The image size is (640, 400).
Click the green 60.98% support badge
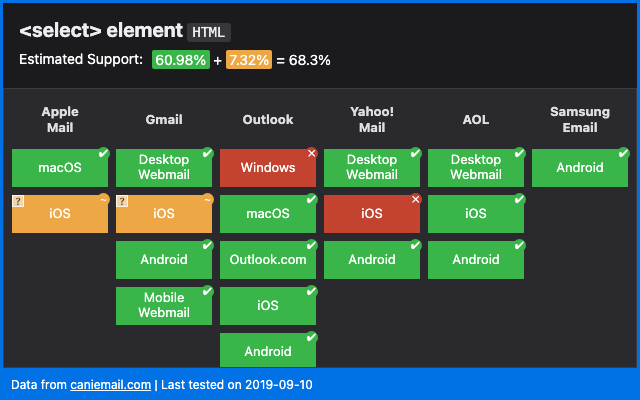coord(180,60)
